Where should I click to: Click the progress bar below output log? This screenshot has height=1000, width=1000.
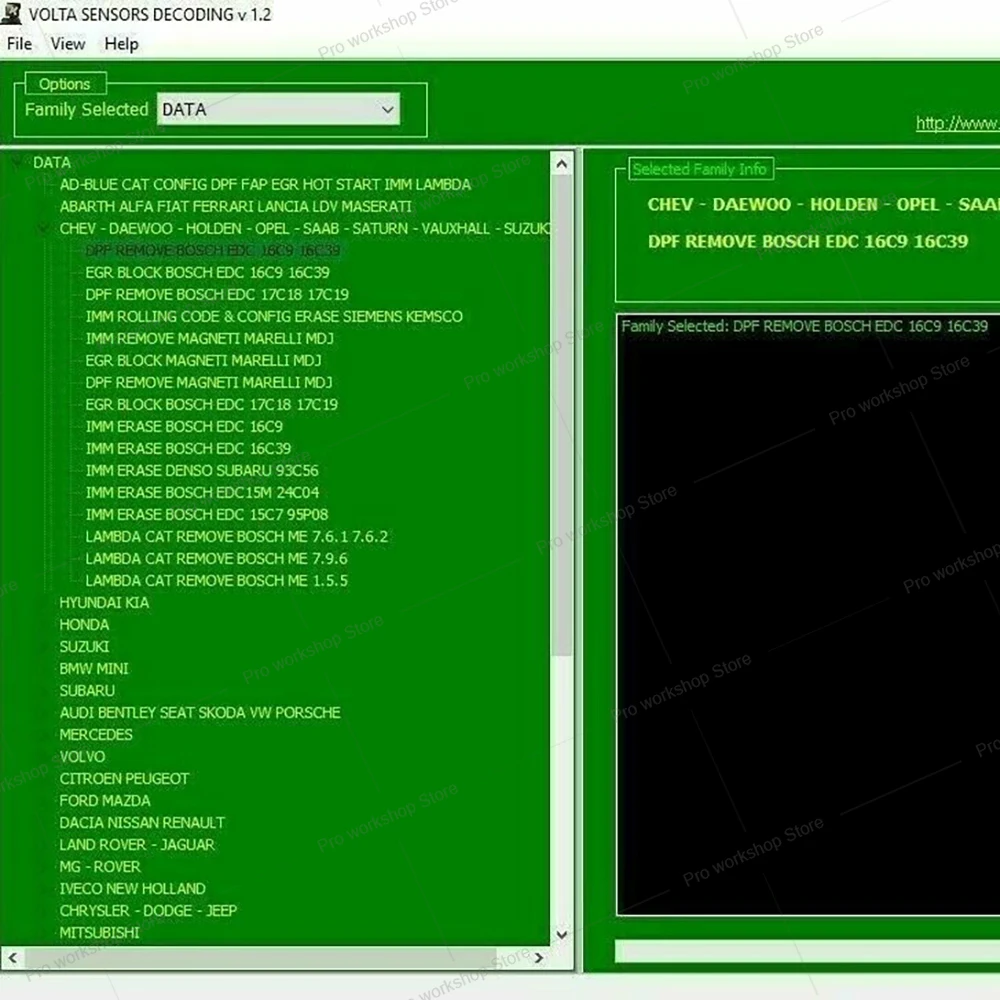807,950
